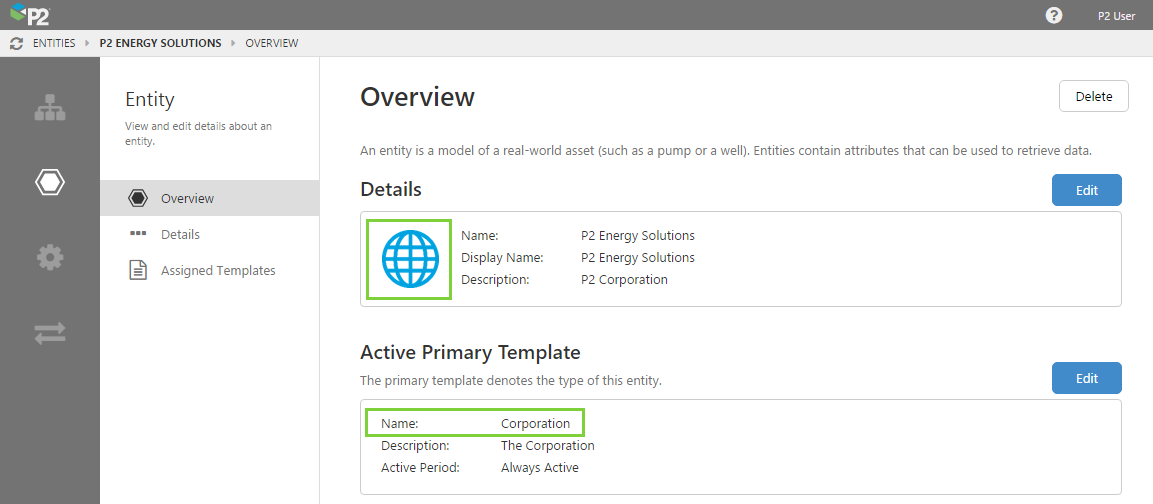Open the hierarchy tree icon in sidebar
Screen dimensions: 1153x504
[x=49, y=108]
